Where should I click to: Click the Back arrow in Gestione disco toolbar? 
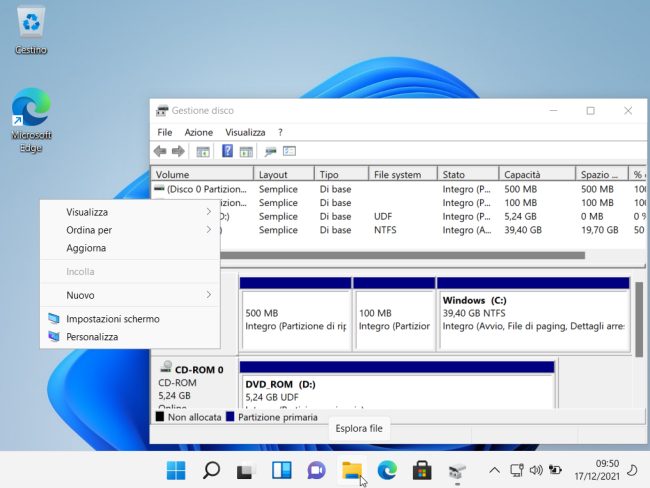(160, 151)
